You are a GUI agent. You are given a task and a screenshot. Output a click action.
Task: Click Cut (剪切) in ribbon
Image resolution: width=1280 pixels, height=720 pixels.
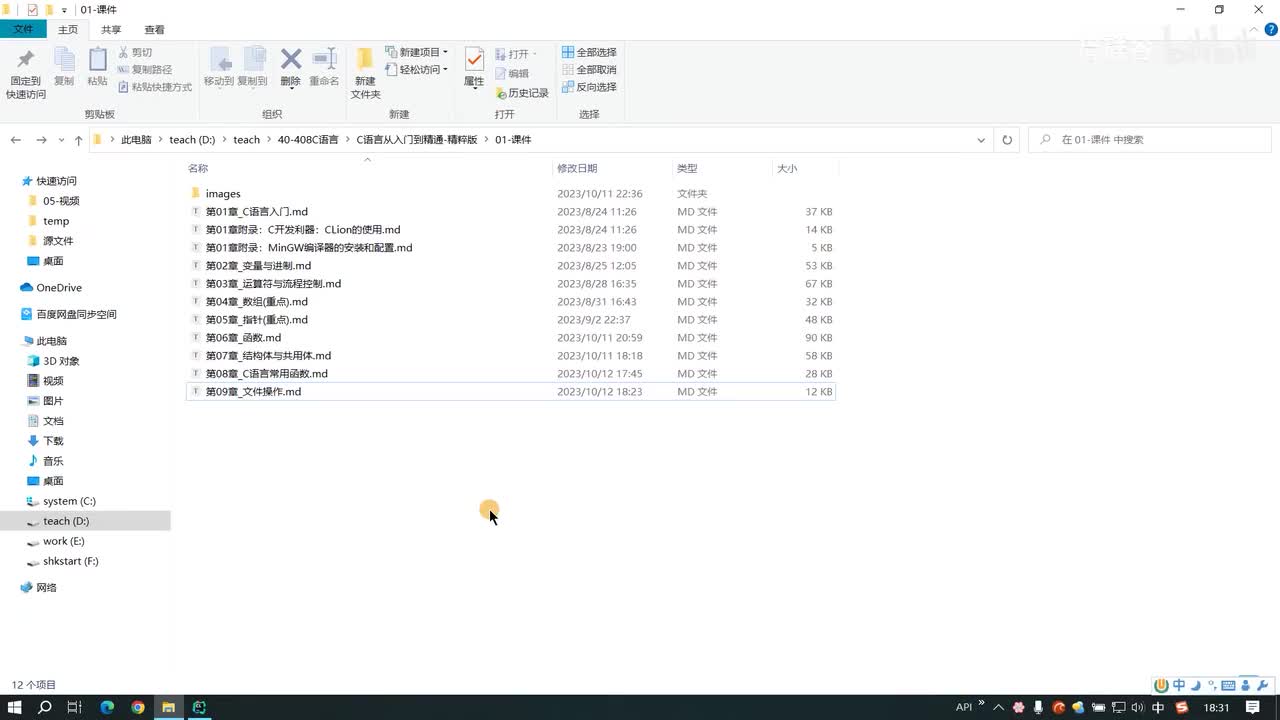point(135,52)
